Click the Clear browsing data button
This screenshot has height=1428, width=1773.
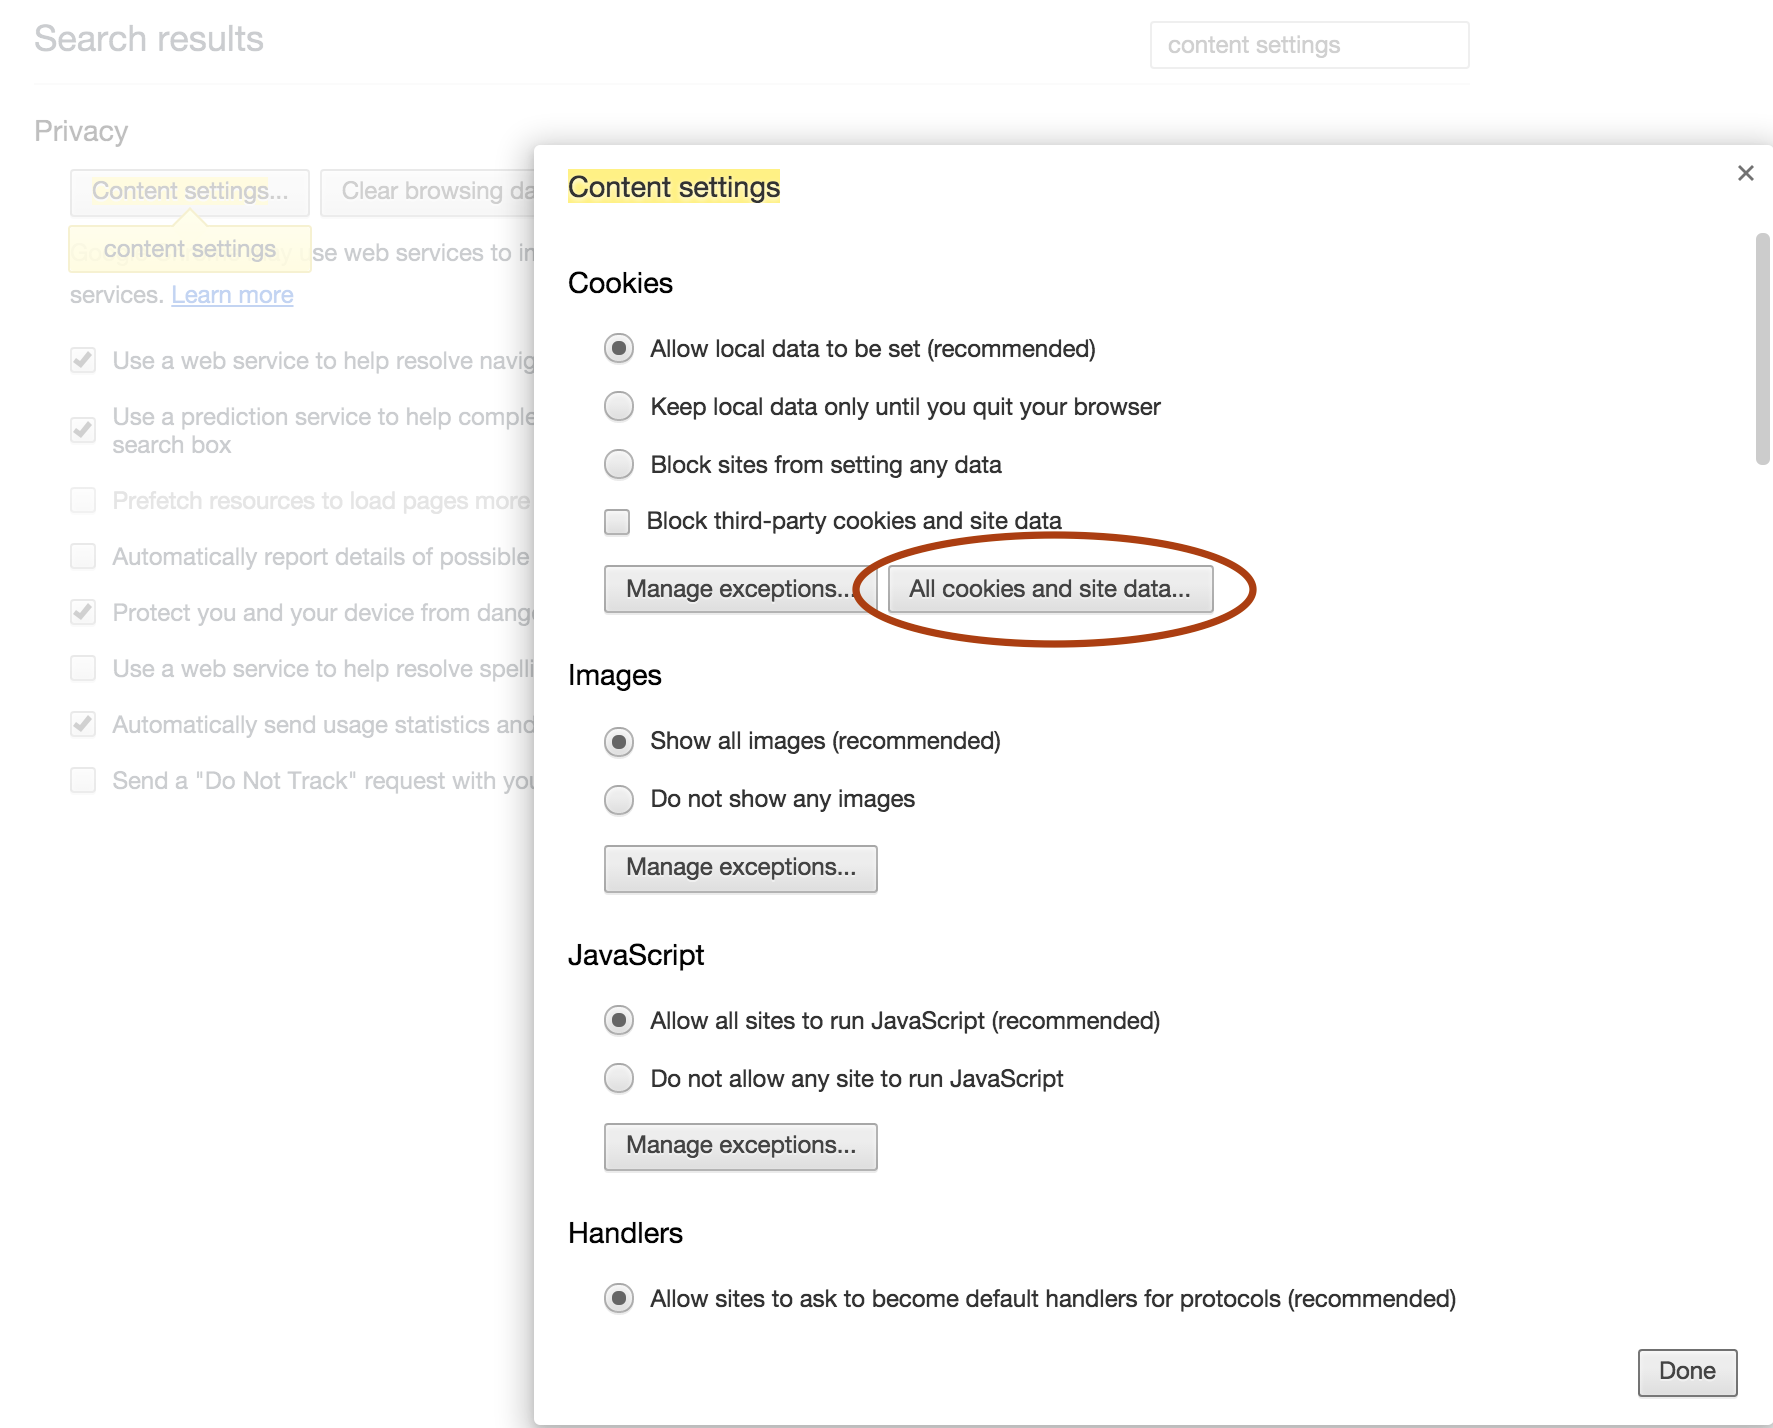(x=428, y=191)
